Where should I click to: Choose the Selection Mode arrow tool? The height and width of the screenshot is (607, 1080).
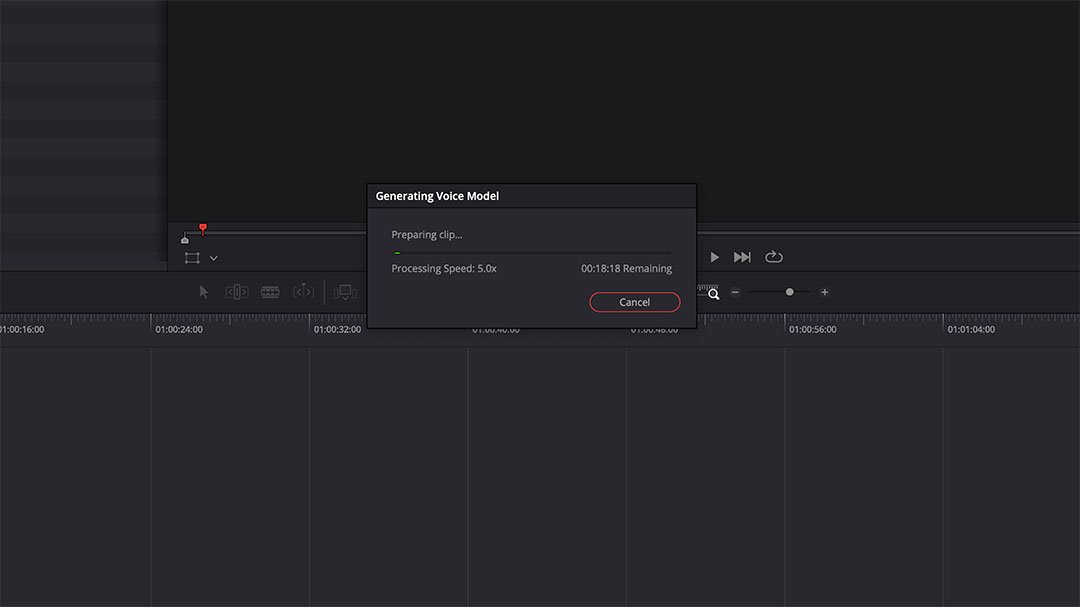pyautogui.click(x=203, y=292)
